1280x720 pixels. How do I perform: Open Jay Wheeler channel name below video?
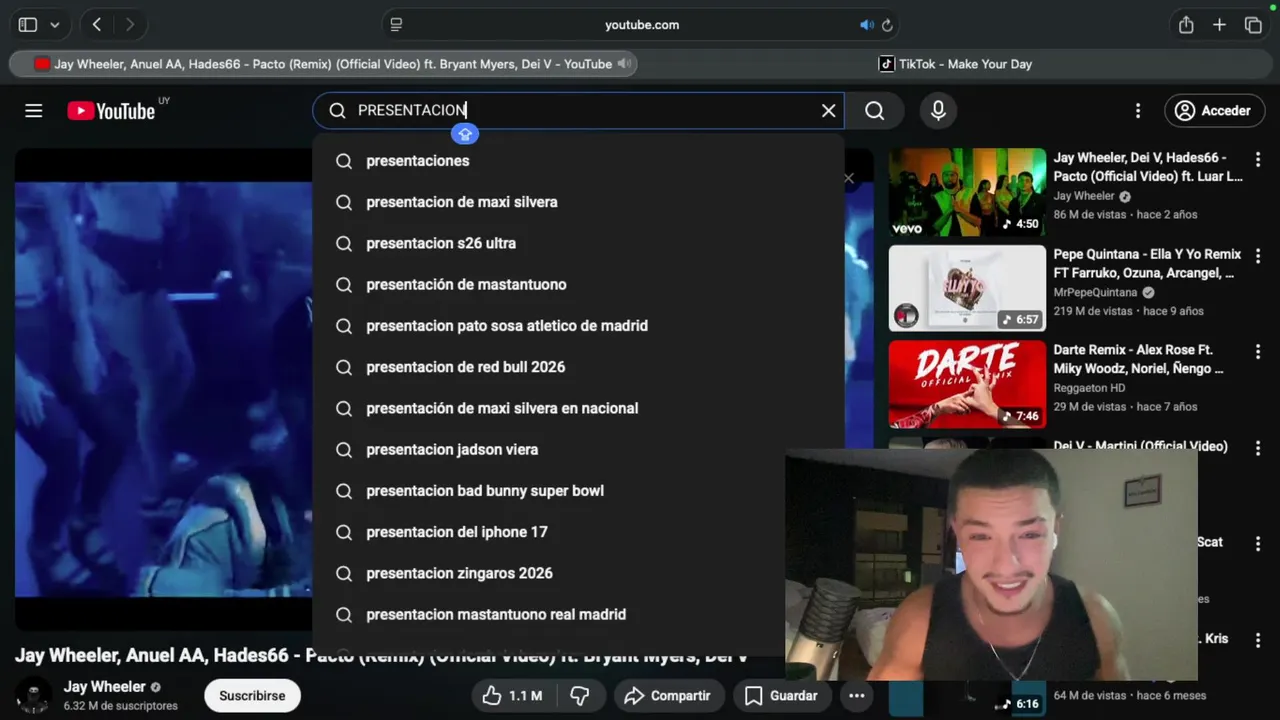point(105,687)
